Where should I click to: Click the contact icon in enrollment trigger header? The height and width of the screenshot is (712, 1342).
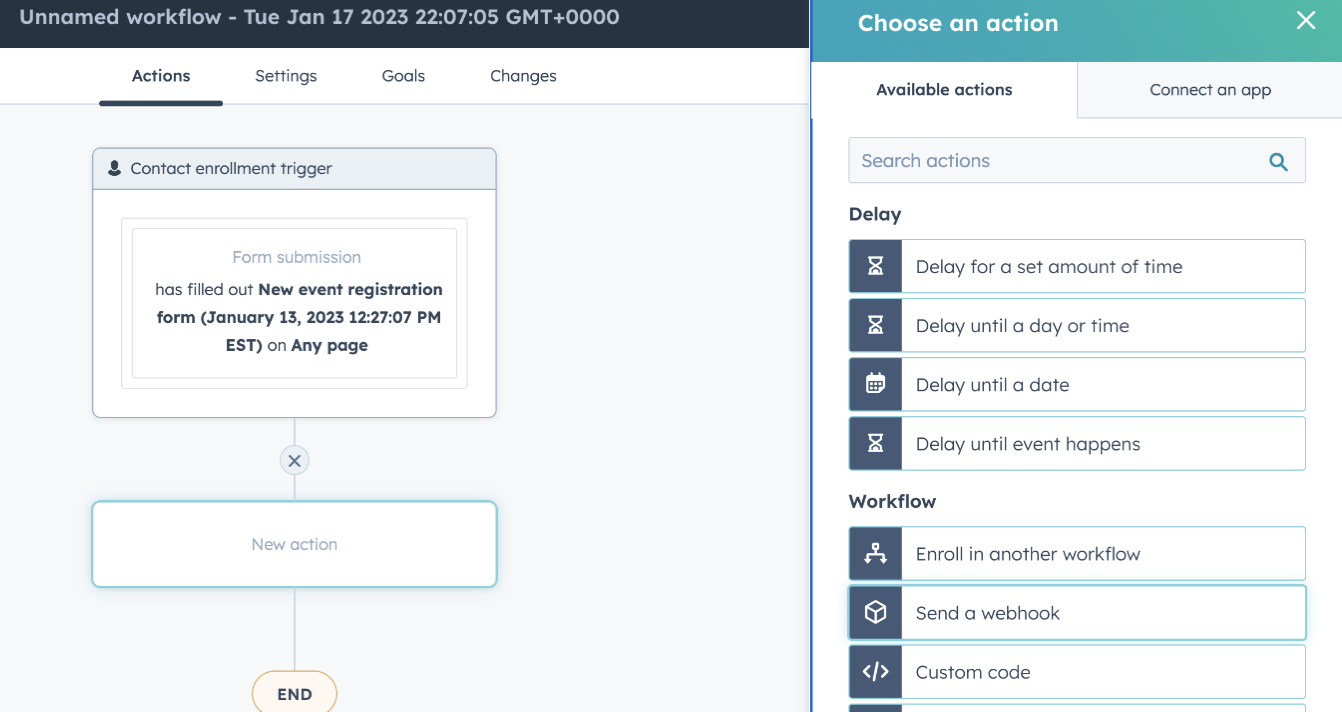click(x=115, y=168)
